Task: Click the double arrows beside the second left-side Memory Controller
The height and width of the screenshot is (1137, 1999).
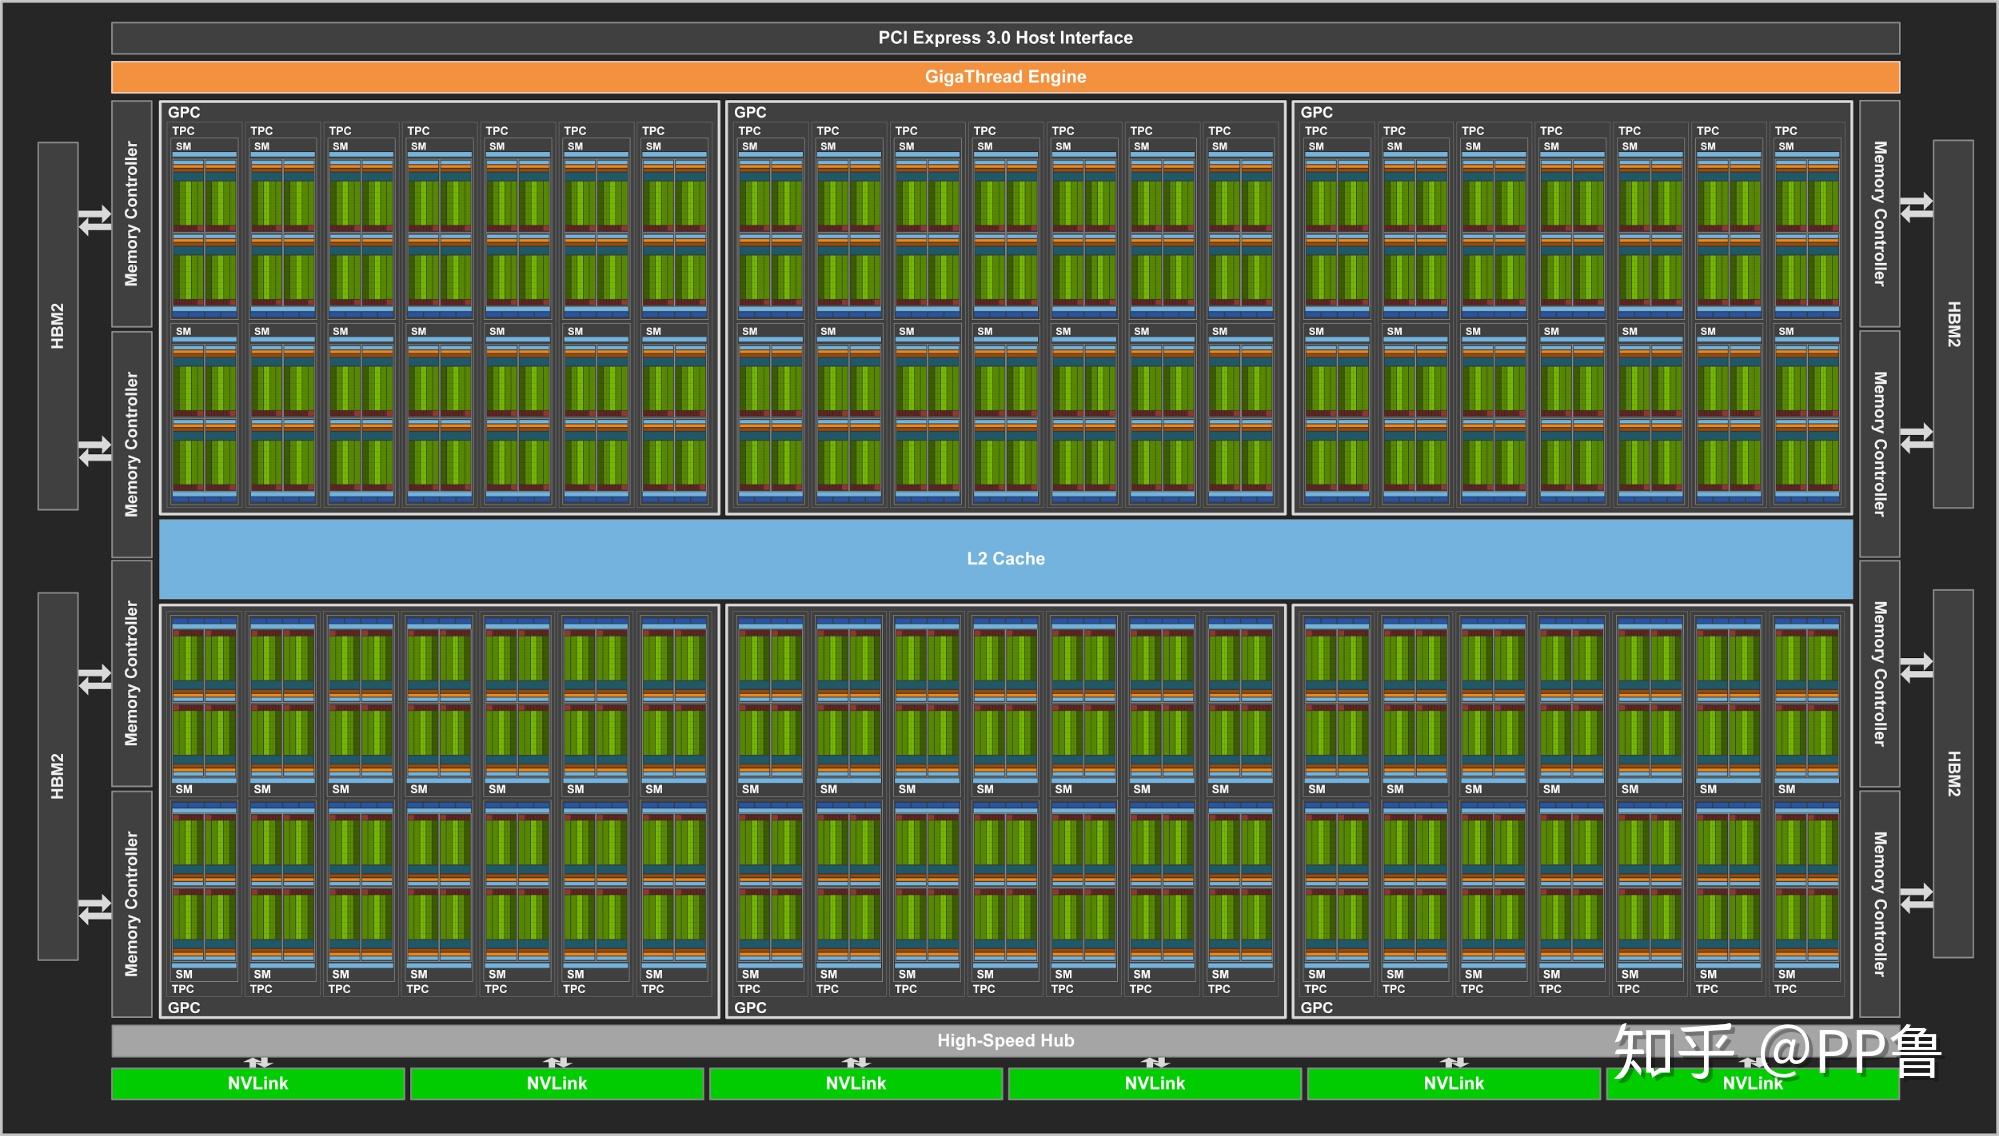Action: pos(95,451)
